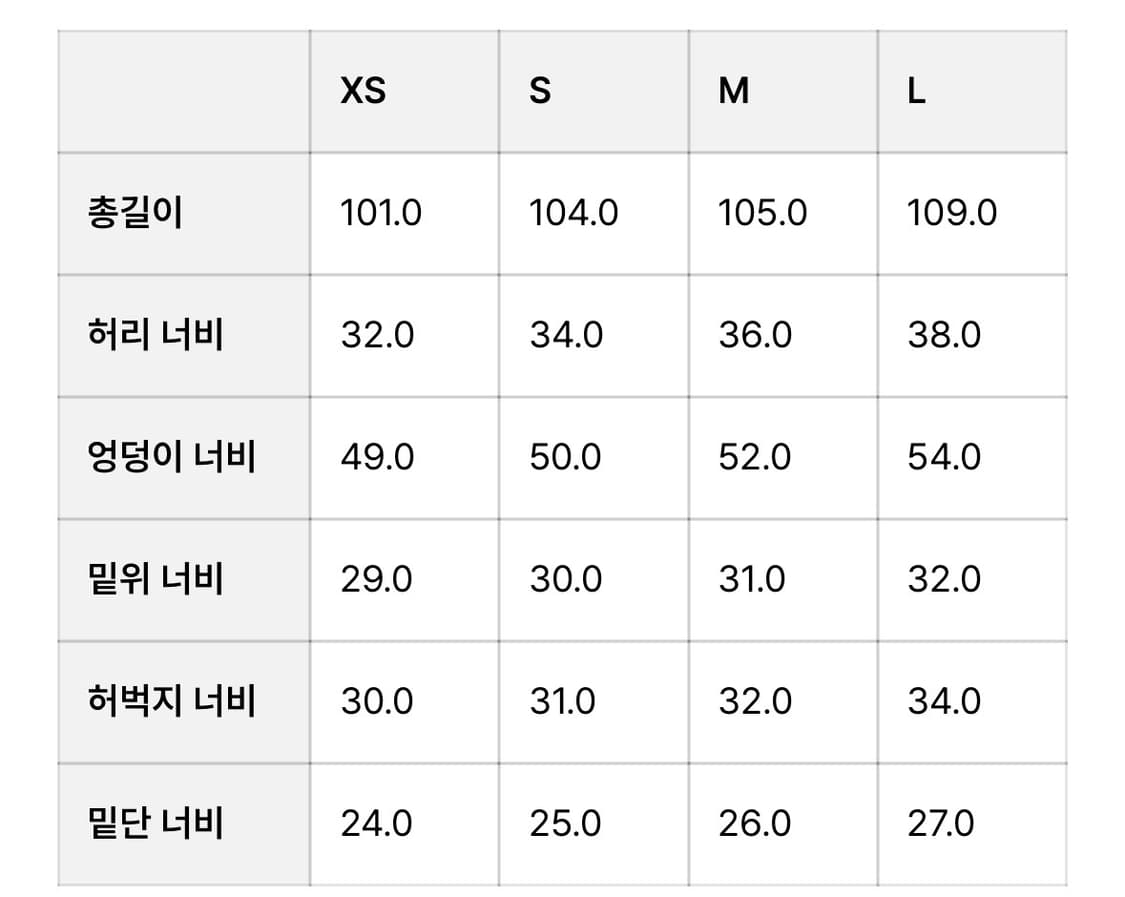Click 허벅지 너비 value for size S
Screen dimensions: 1125x897
pyautogui.click(x=562, y=701)
